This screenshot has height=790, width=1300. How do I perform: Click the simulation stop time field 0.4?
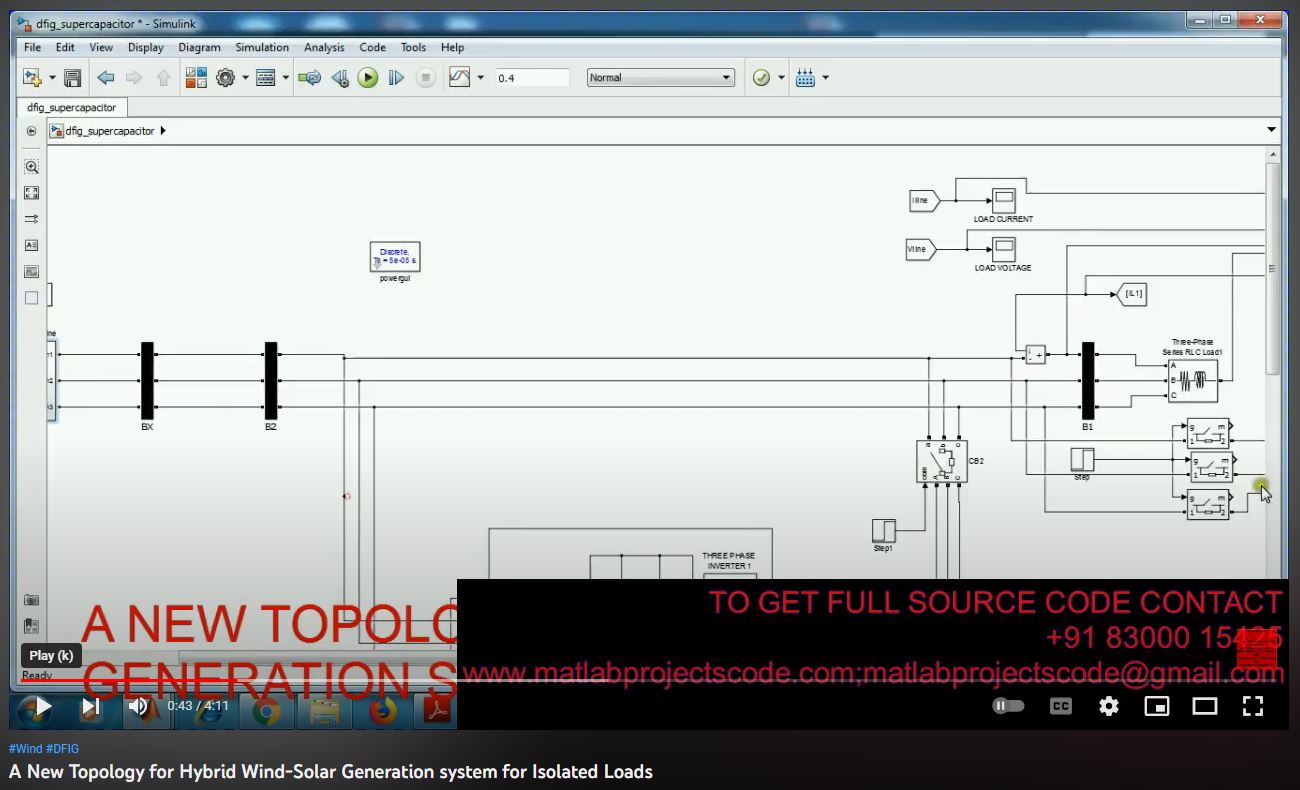click(533, 78)
